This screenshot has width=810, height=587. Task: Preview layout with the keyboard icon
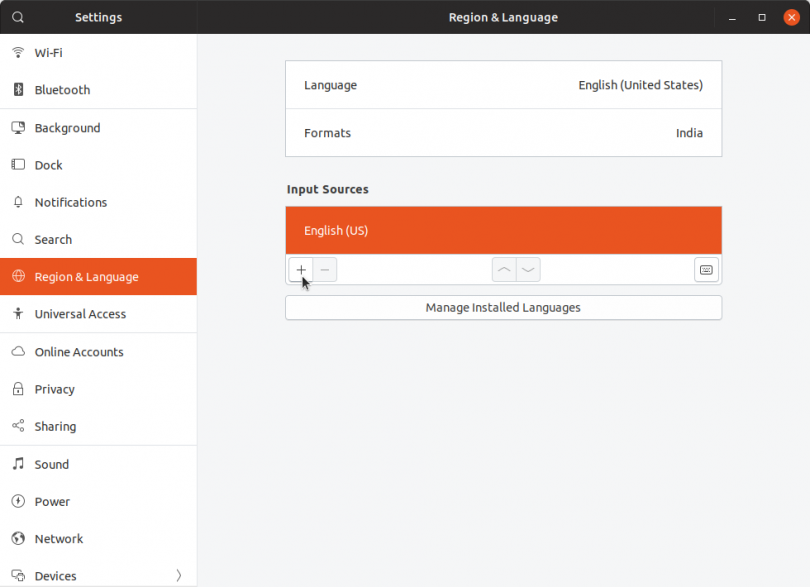click(x=706, y=269)
